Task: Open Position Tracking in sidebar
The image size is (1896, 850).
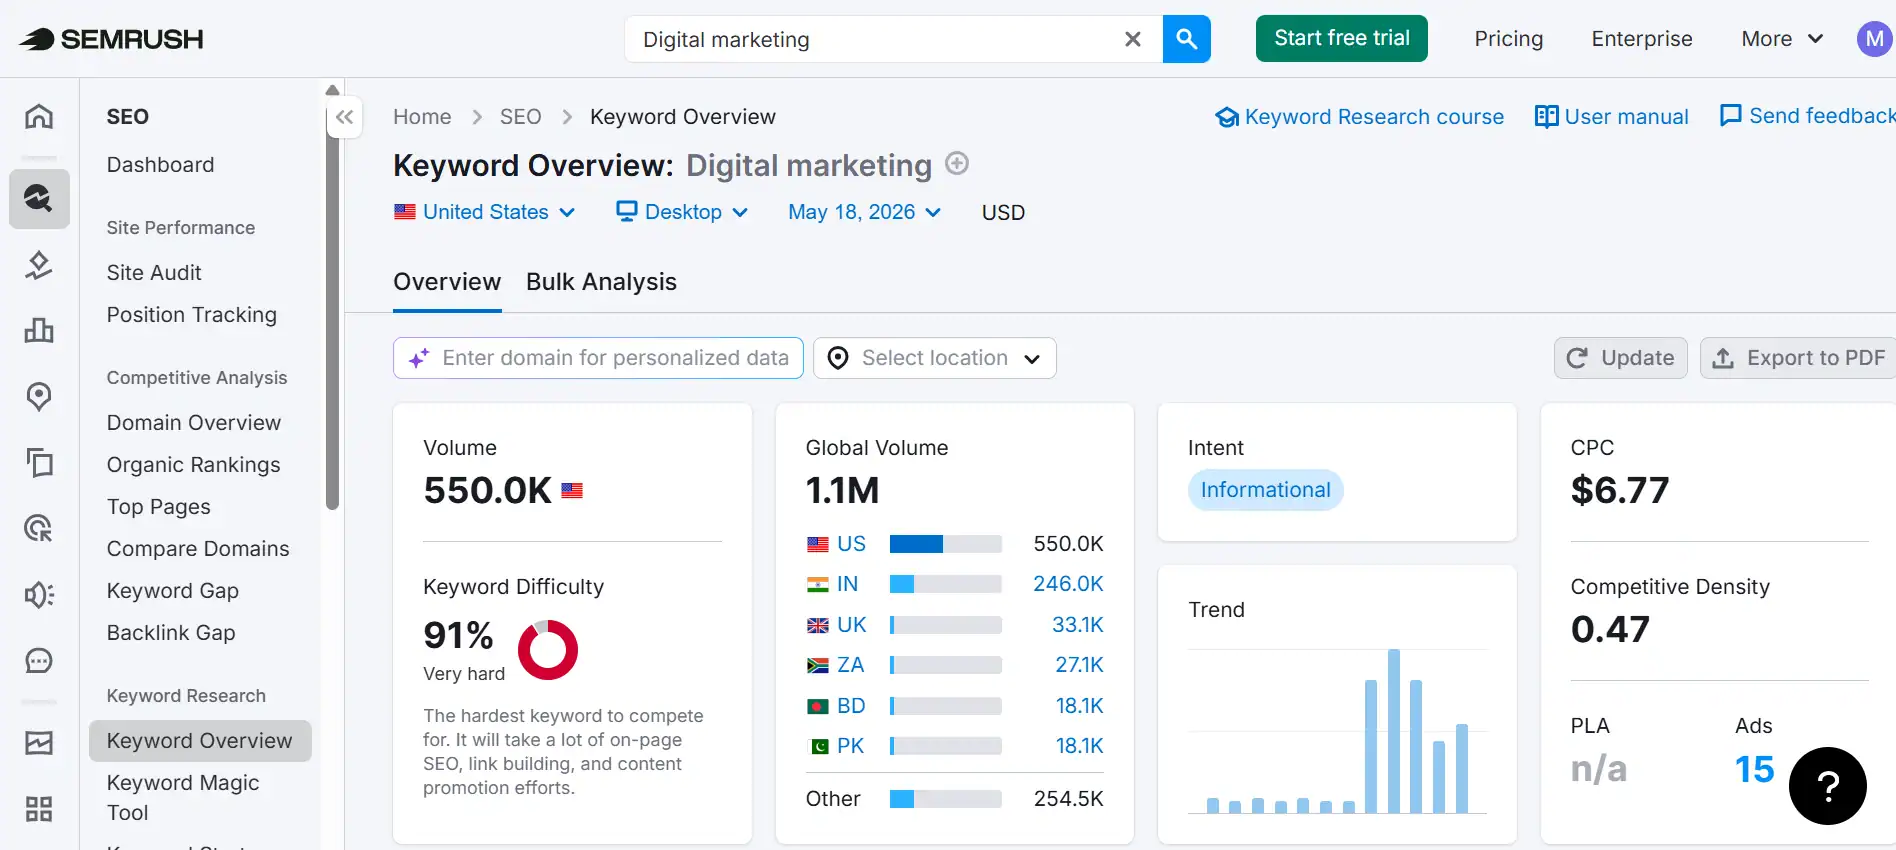Action: tap(192, 315)
